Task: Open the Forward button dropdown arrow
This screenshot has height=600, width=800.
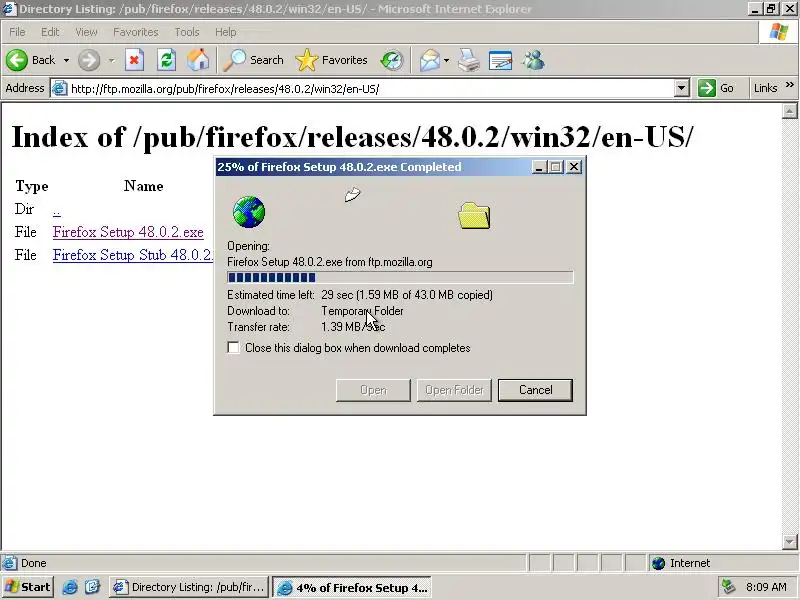Action: (x=111, y=60)
